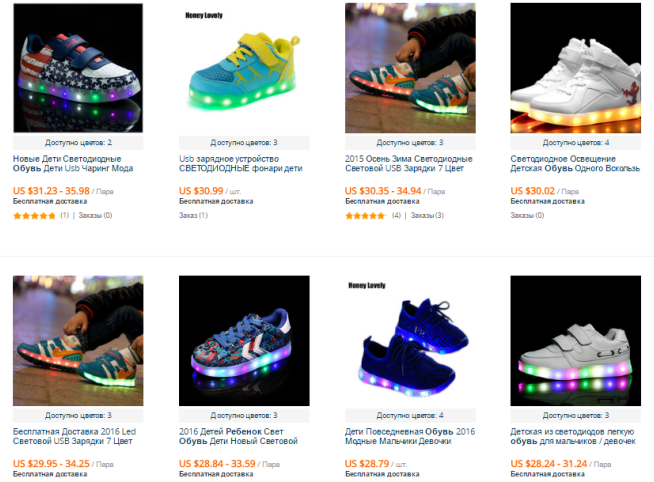This screenshot has height=482, width=654.
Task: Click 'Доступно цветов: 2' color availability bar
Action: [78, 143]
